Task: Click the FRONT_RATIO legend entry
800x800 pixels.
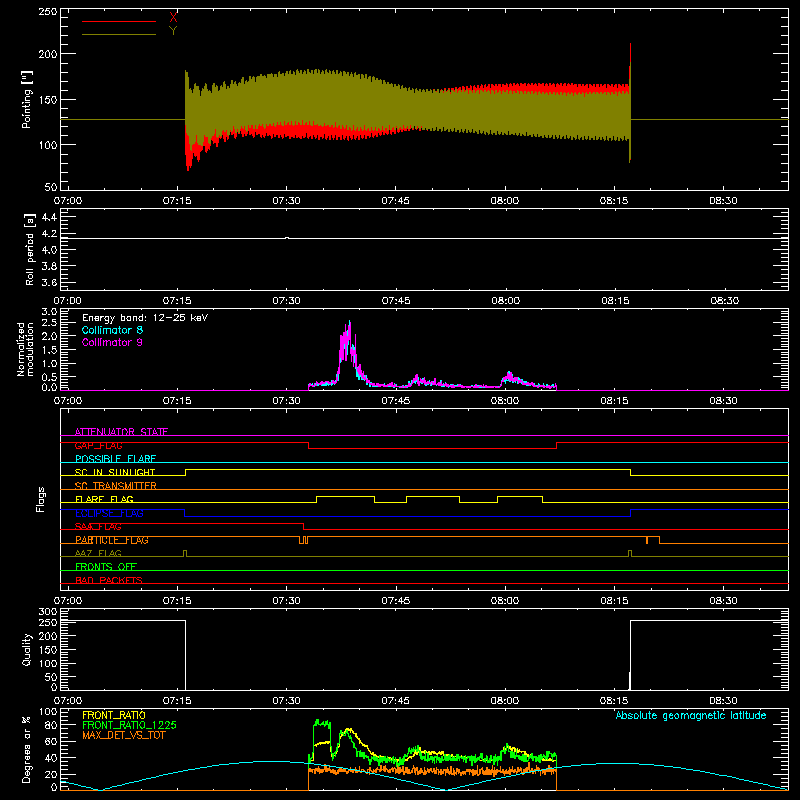Action: coord(114,715)
